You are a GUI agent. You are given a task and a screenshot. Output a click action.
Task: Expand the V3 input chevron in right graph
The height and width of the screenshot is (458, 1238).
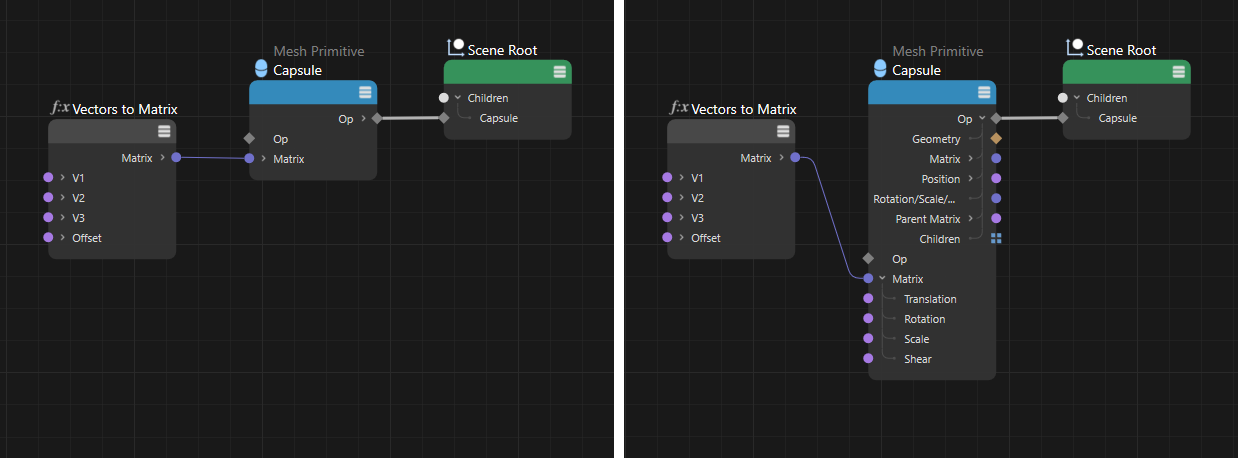[x=682, y=217]
